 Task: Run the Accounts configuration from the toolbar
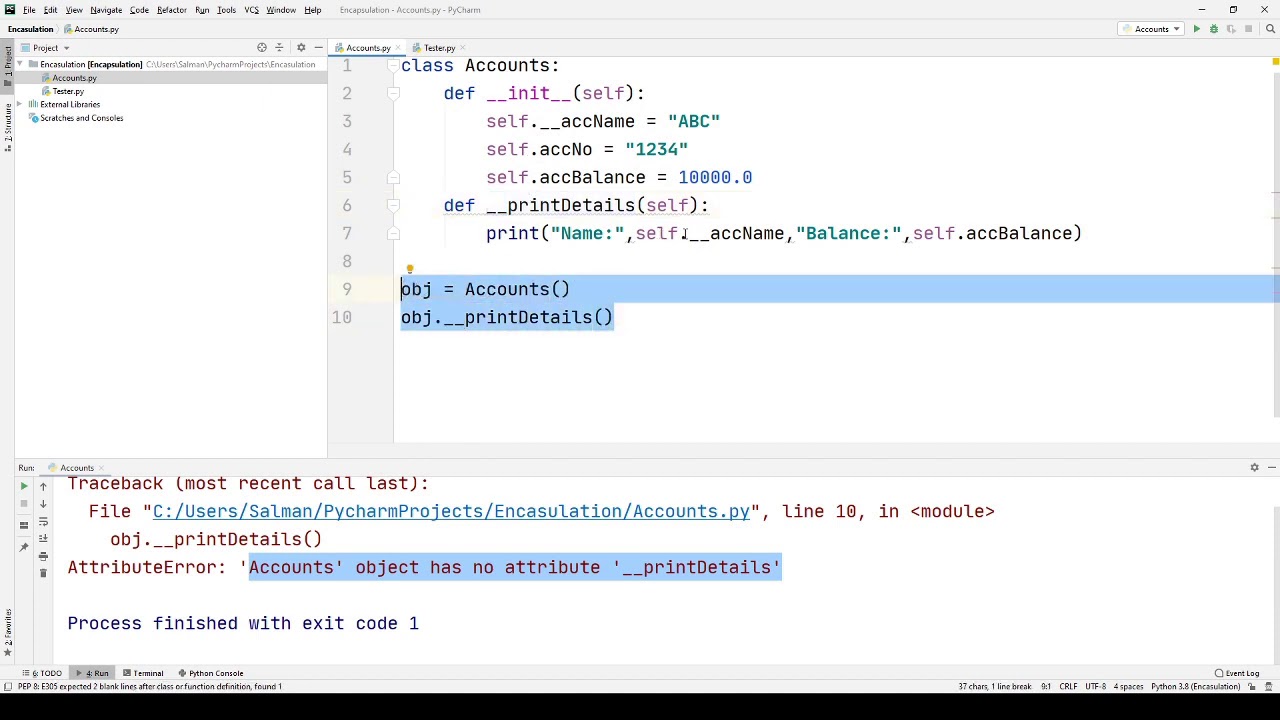click(1196, 29)
